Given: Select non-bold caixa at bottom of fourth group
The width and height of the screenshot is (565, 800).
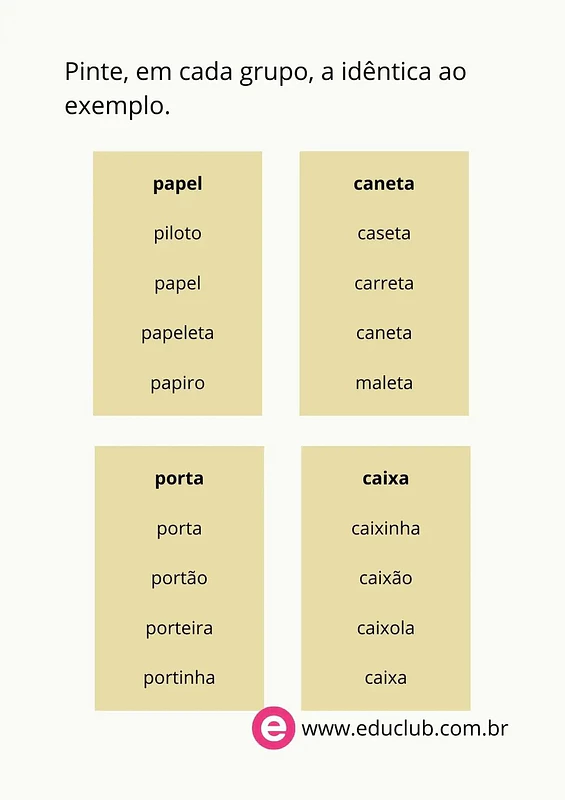Looking at the screenshot, I should [386, 678].
